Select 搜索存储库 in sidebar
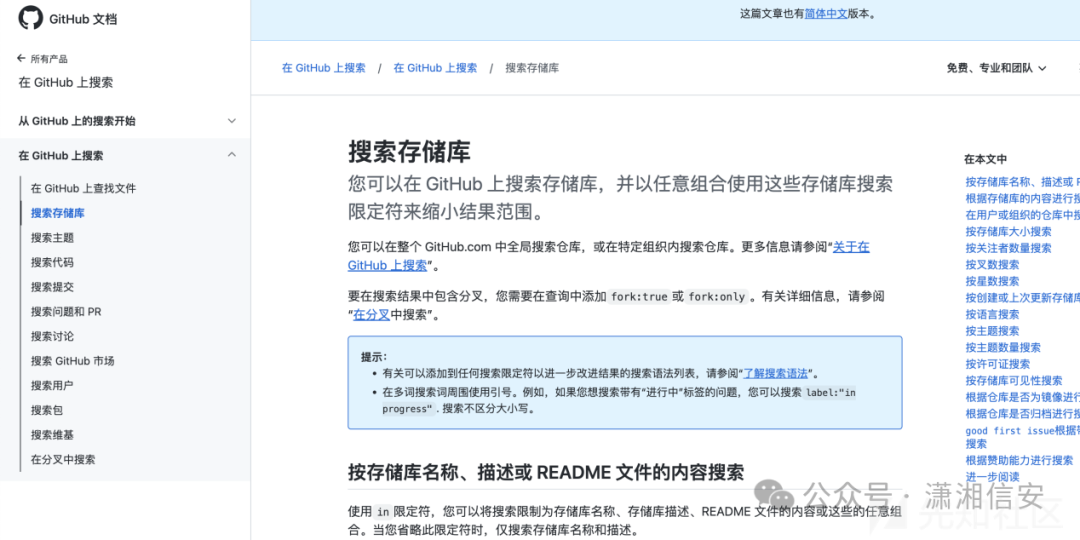 click(x=58, y=213)
